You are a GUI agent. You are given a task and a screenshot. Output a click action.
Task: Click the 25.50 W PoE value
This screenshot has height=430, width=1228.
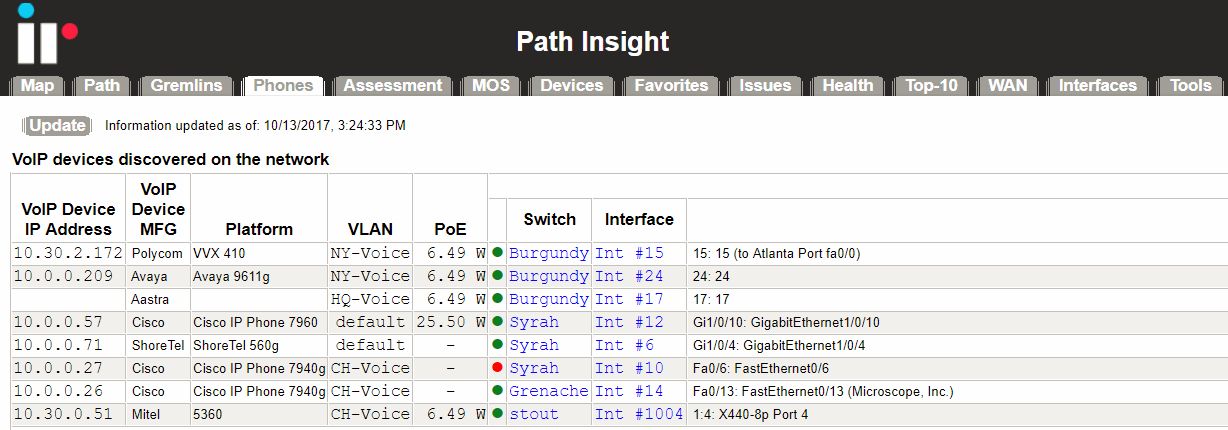450,322
